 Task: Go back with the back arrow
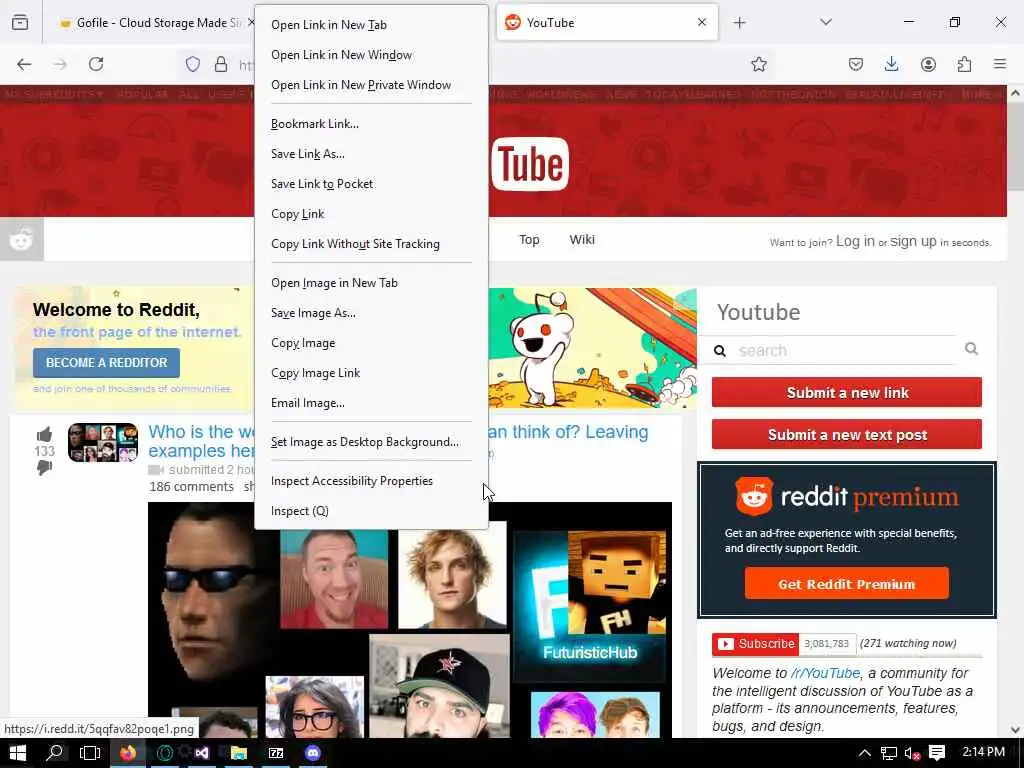(x=24, y=64)
